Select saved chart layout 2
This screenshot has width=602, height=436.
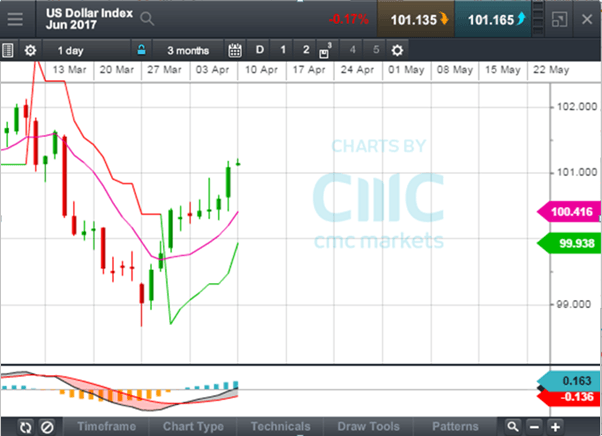[306, 50]
